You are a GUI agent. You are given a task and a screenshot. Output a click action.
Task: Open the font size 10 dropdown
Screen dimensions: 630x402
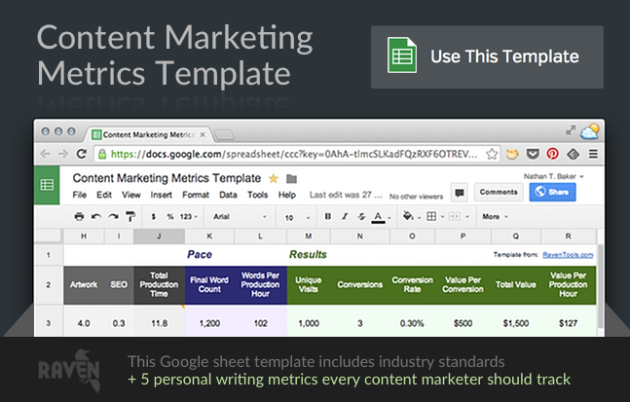coord(297,217)
